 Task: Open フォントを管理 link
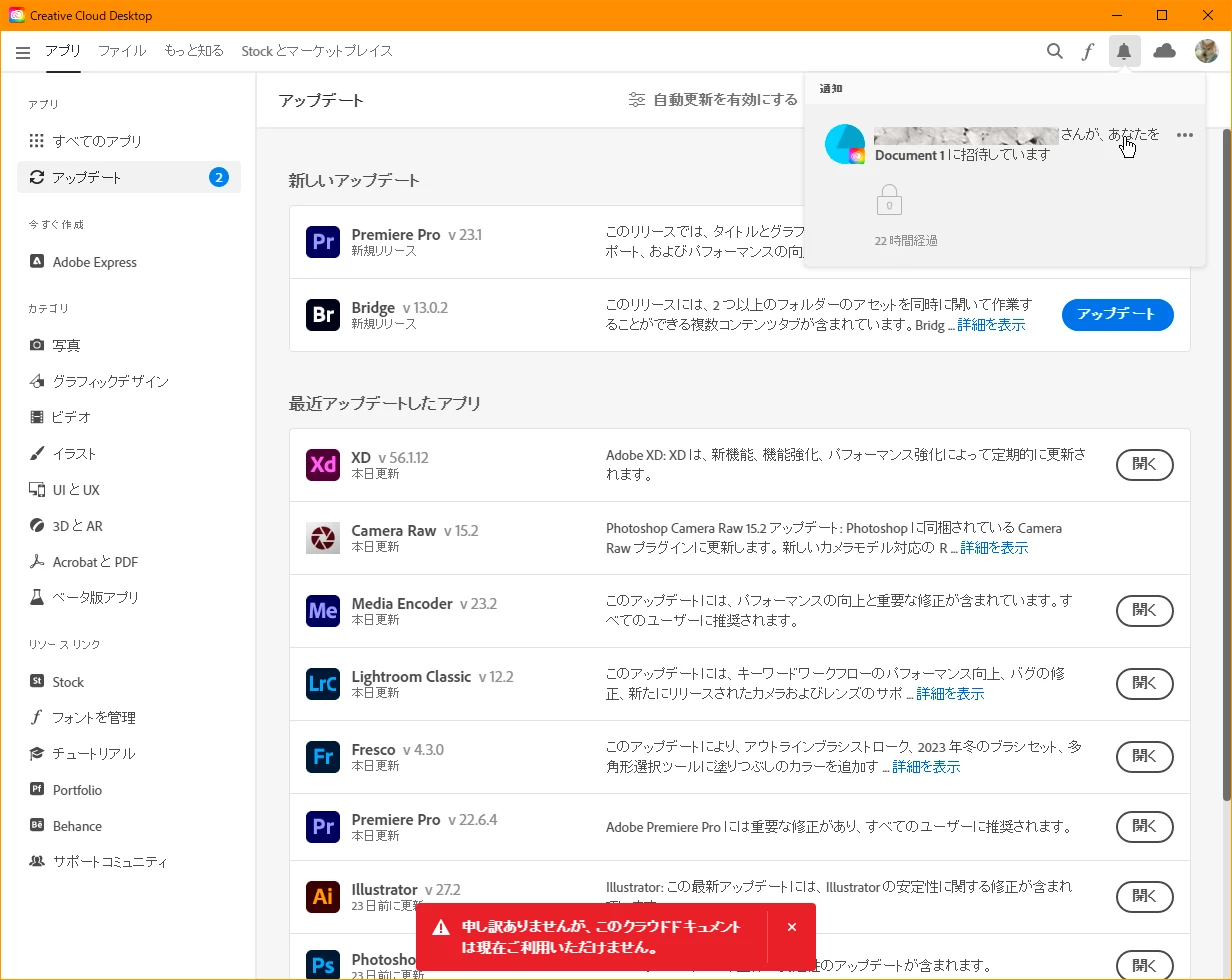(129, 717)
